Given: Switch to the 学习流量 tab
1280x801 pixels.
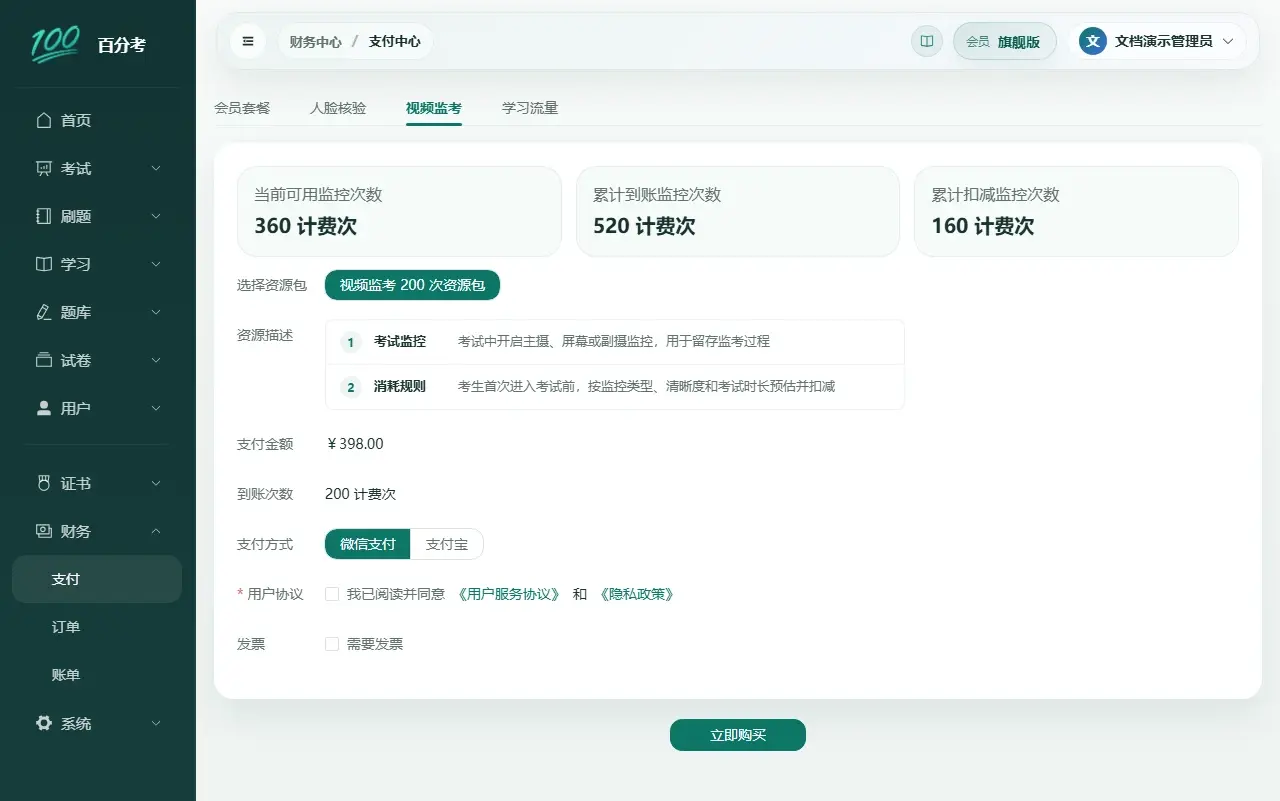Looking at the screenshot, I should point(530,108).
